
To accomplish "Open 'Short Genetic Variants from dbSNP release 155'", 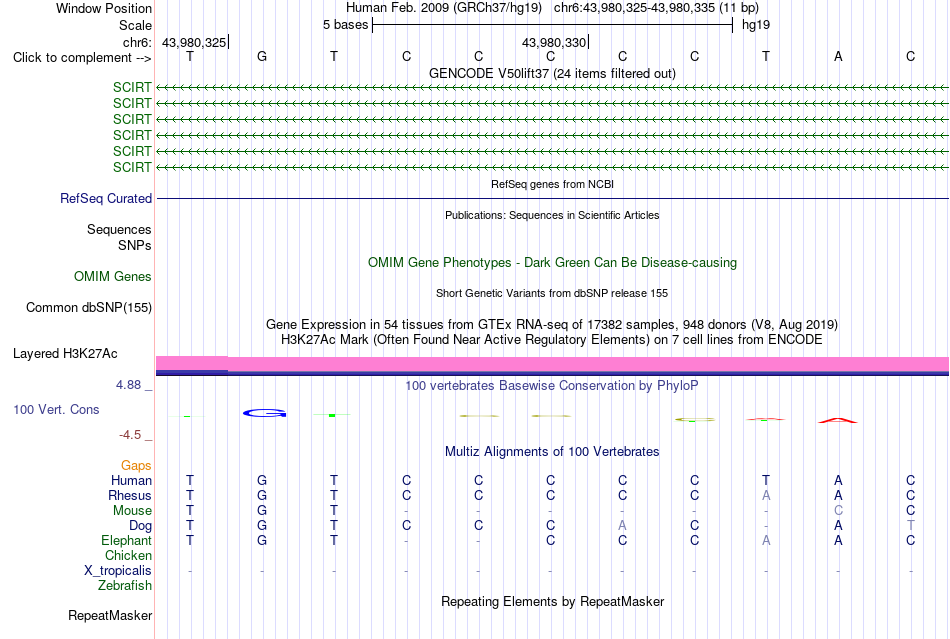I will point(552,293).
